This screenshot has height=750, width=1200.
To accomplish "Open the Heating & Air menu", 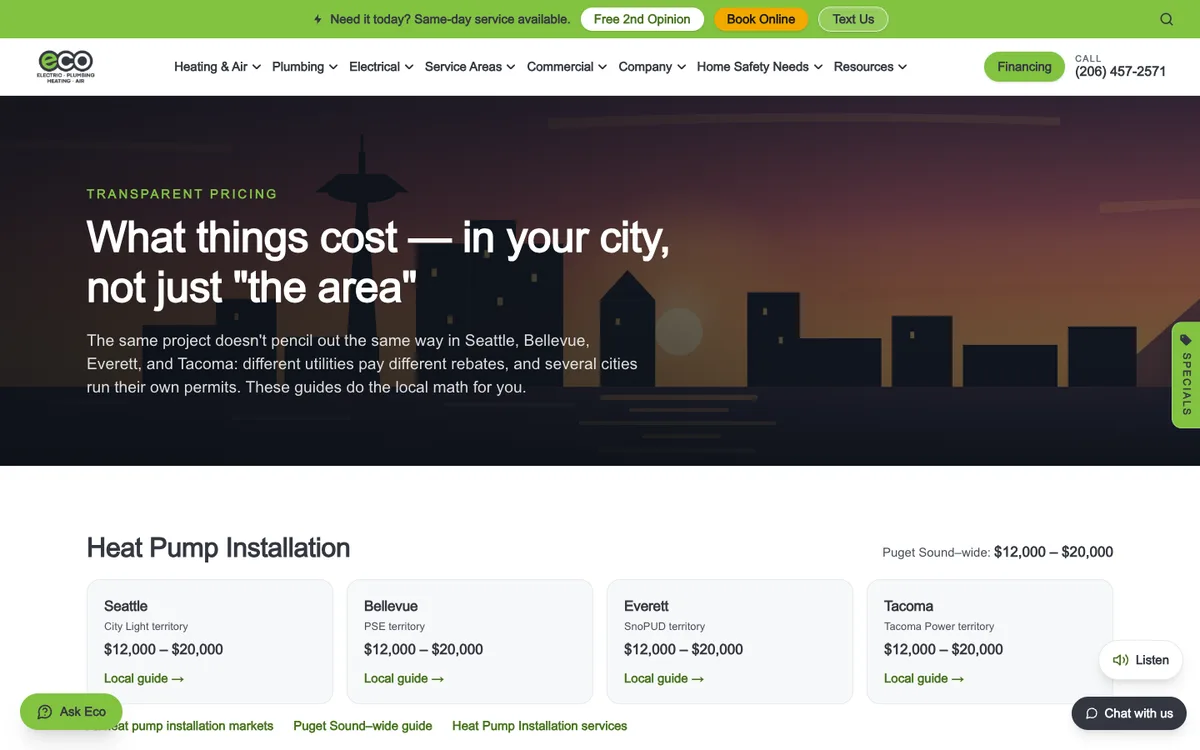I will coord(218,67).
